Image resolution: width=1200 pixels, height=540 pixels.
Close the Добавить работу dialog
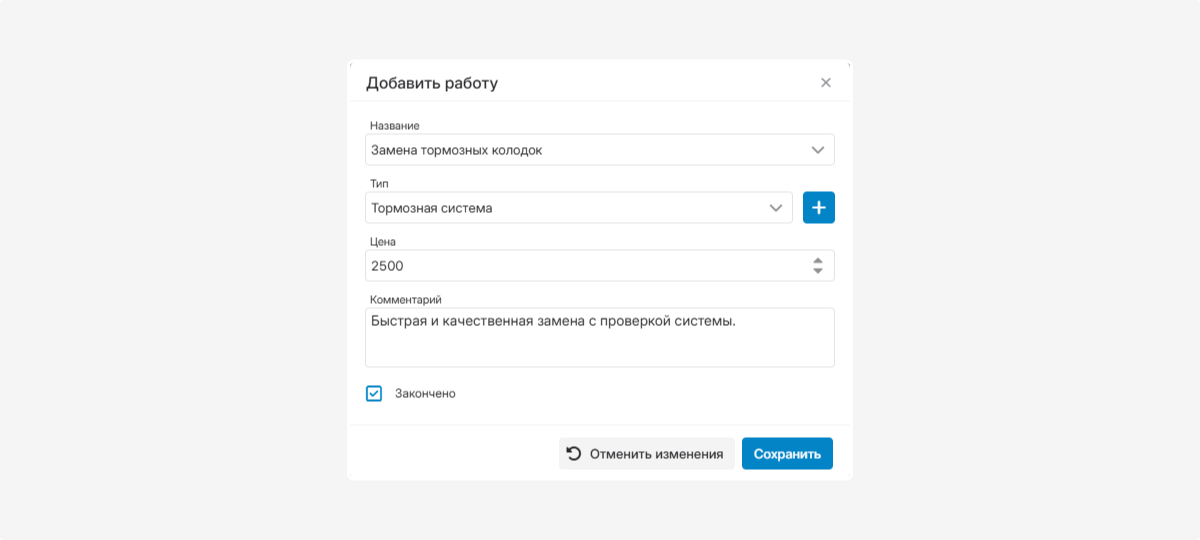point(826,83)
